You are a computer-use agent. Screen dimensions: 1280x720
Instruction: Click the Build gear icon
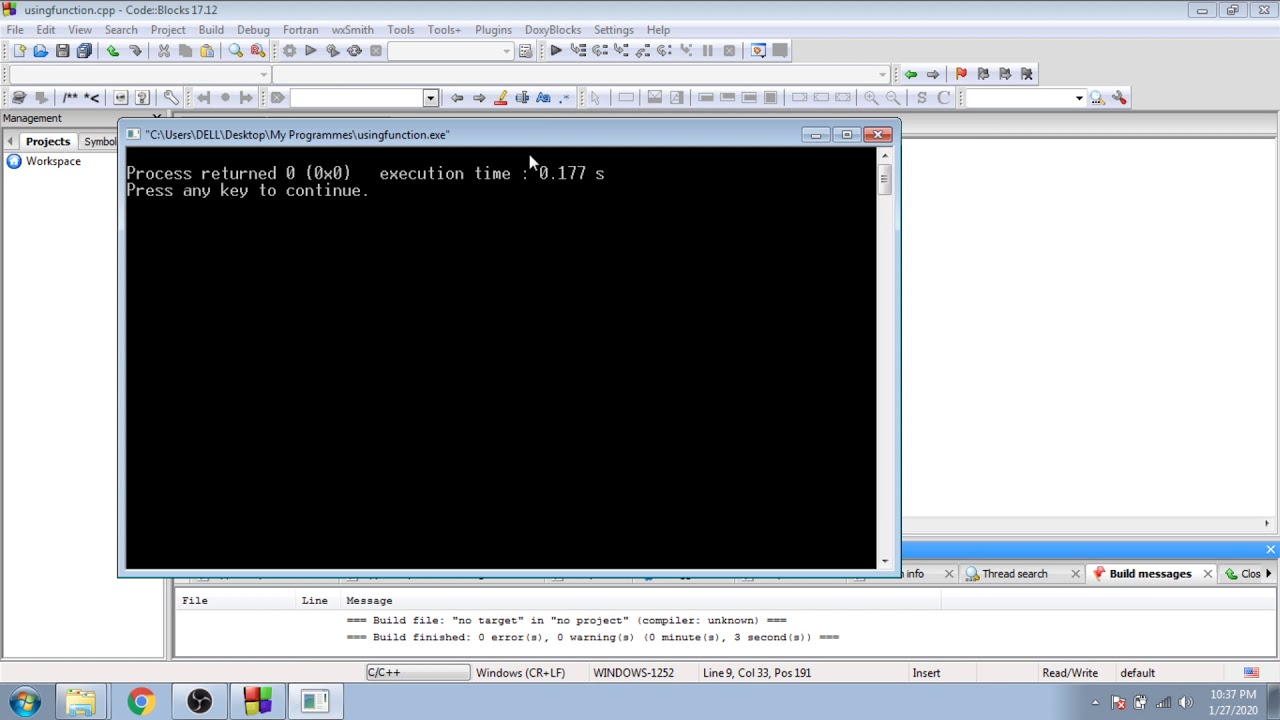point(289,51)
